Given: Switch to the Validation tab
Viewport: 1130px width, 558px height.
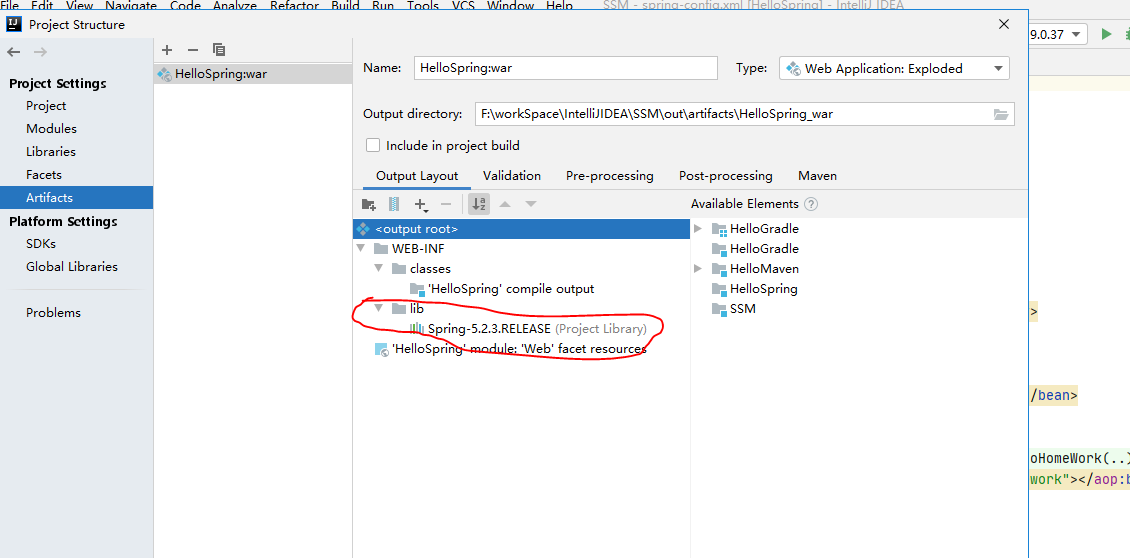Looking at the screenshot, I should [512, 176].
